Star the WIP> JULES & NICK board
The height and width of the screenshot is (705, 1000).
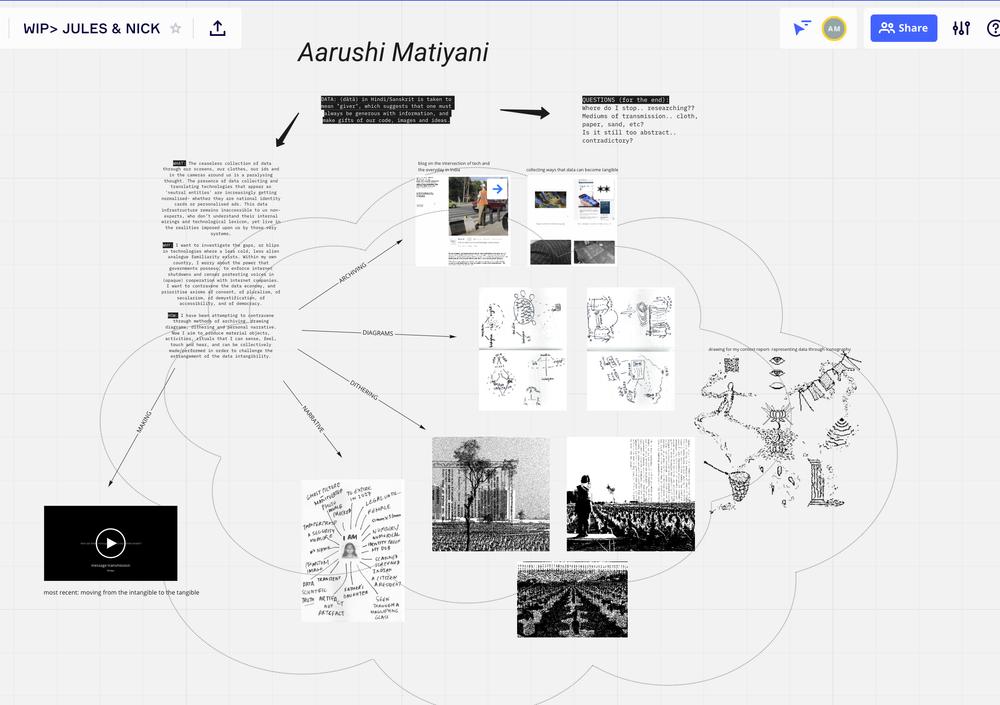[x=175, y=28]
